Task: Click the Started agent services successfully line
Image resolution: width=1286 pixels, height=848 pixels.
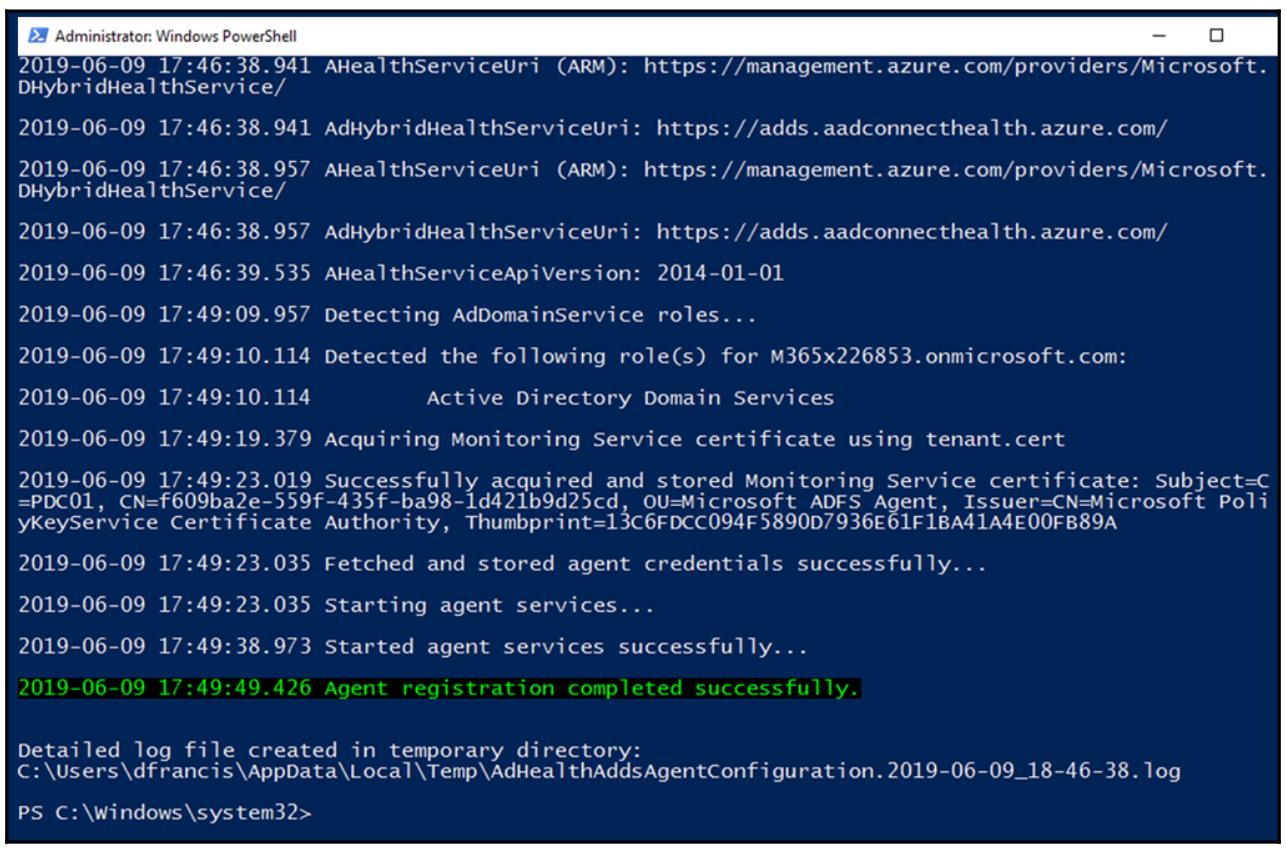Action: point(412,647)
